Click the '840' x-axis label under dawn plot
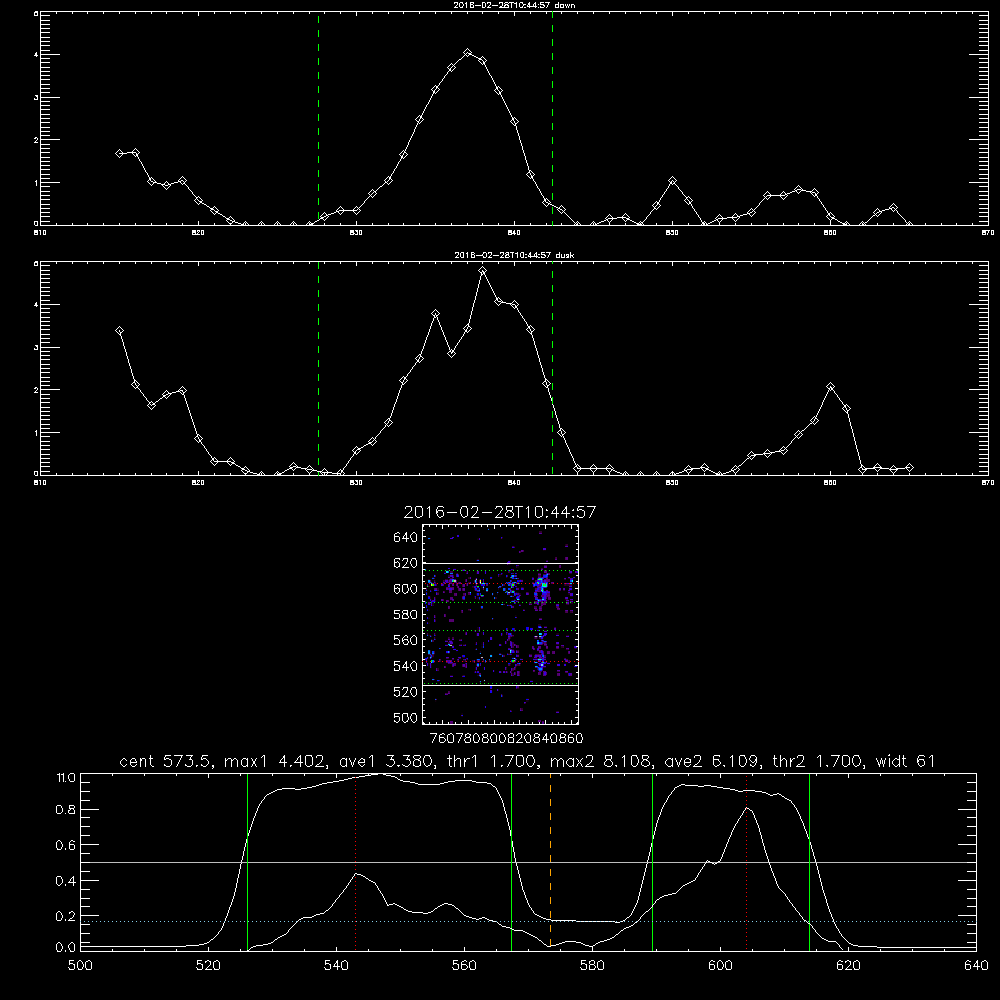 point(515,233)
